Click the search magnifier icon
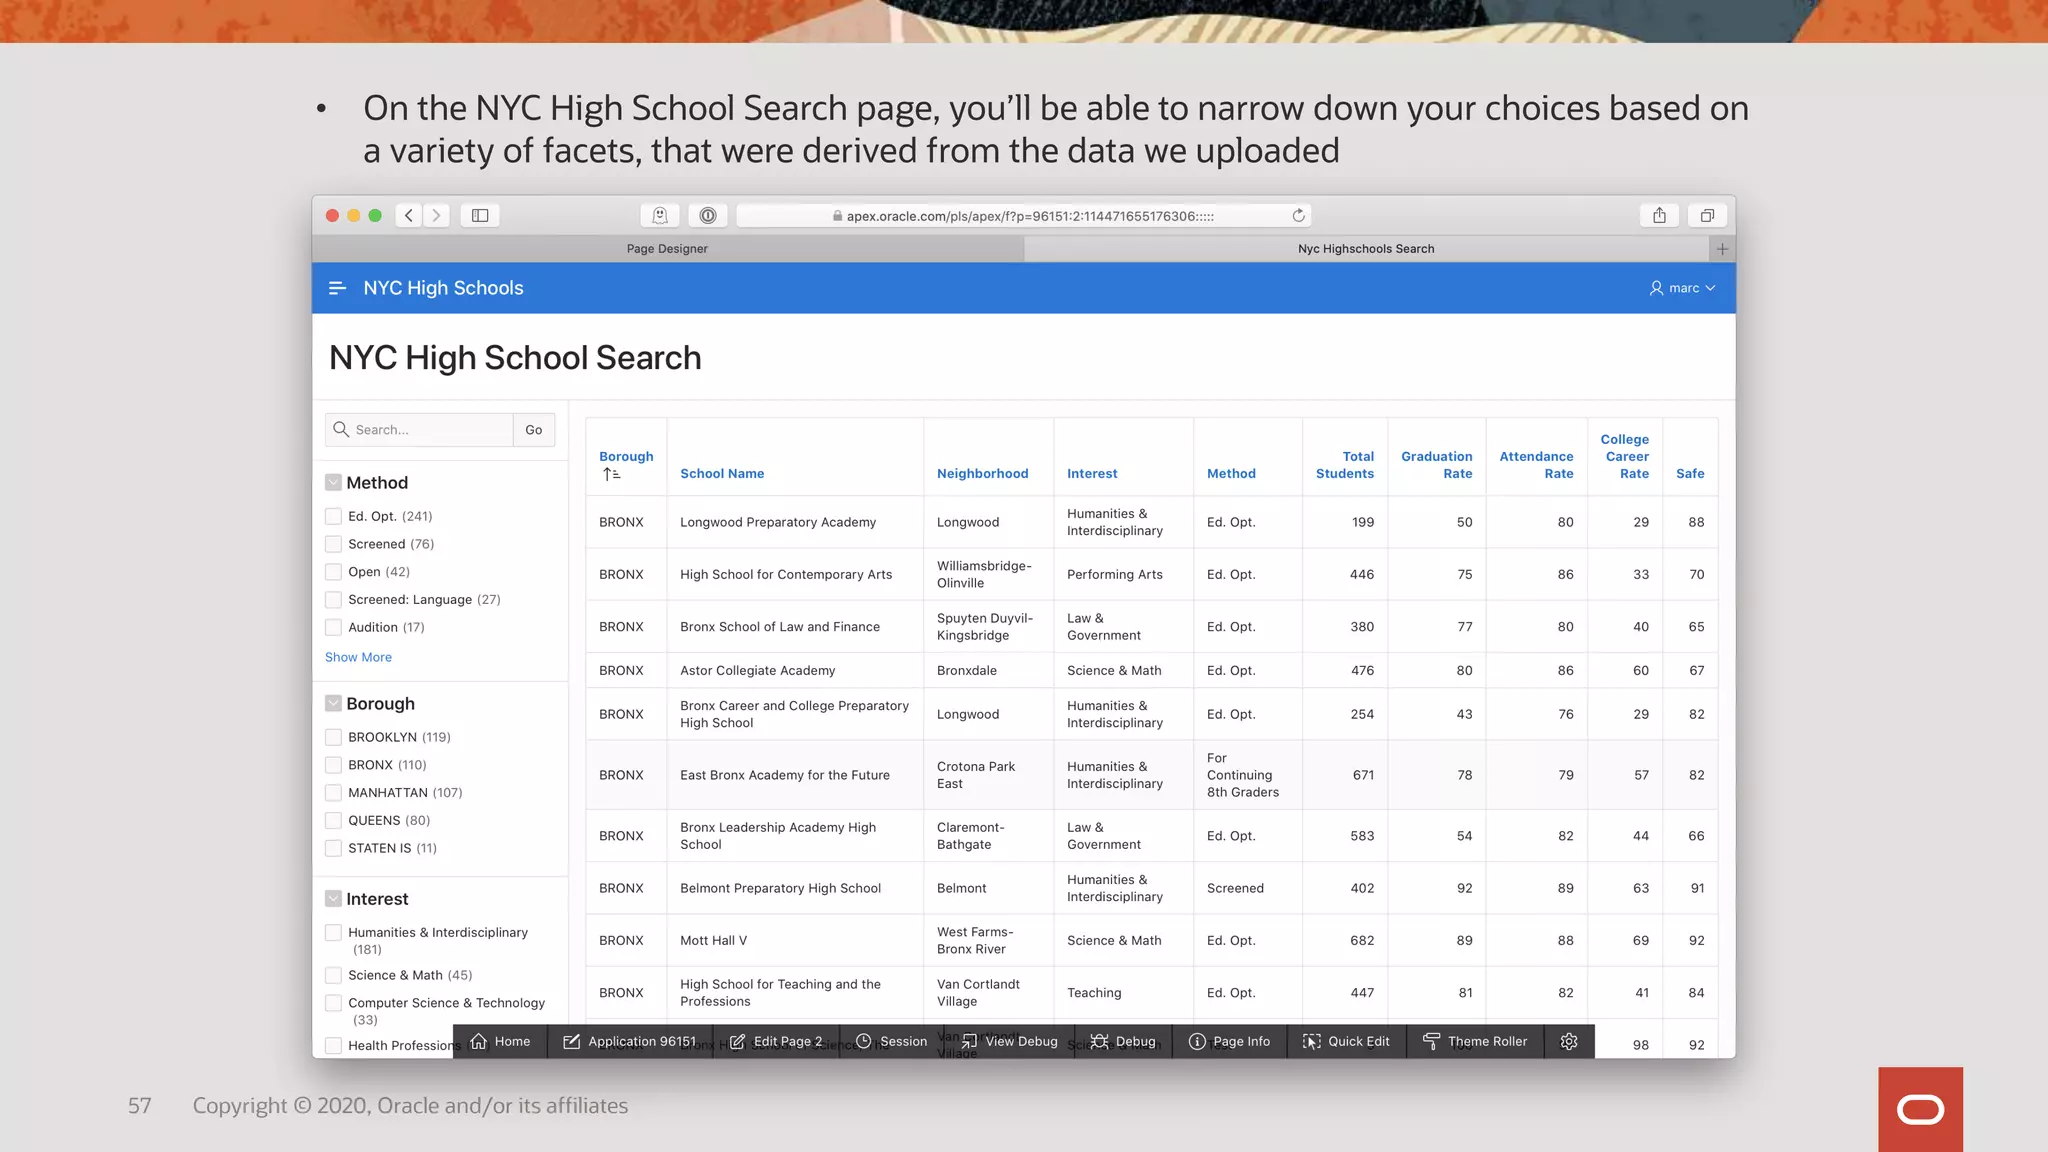 (x=341, y=429)
